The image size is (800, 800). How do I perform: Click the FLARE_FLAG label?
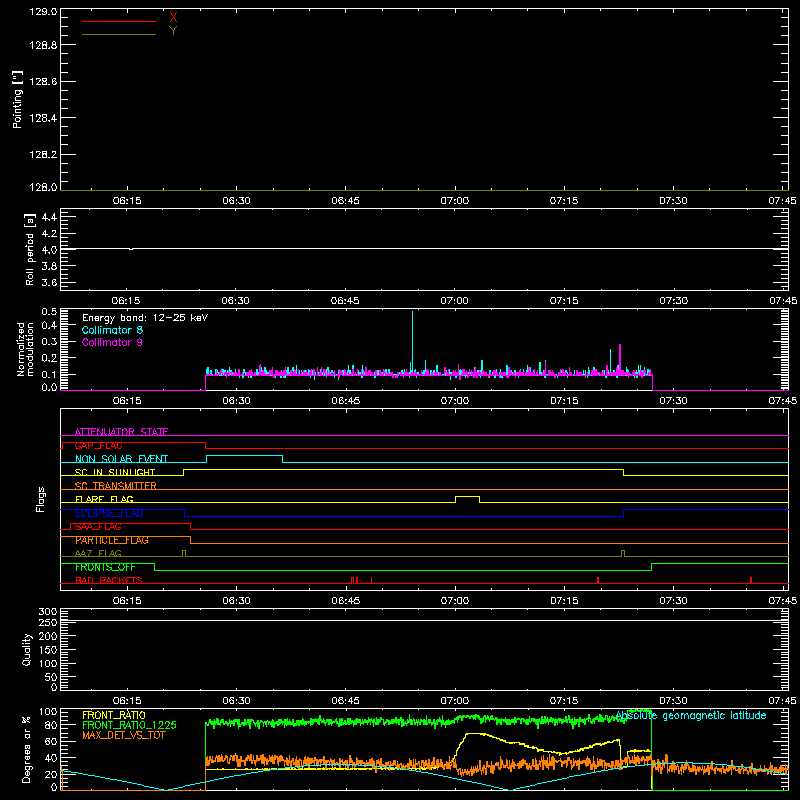tap(104, 499)
